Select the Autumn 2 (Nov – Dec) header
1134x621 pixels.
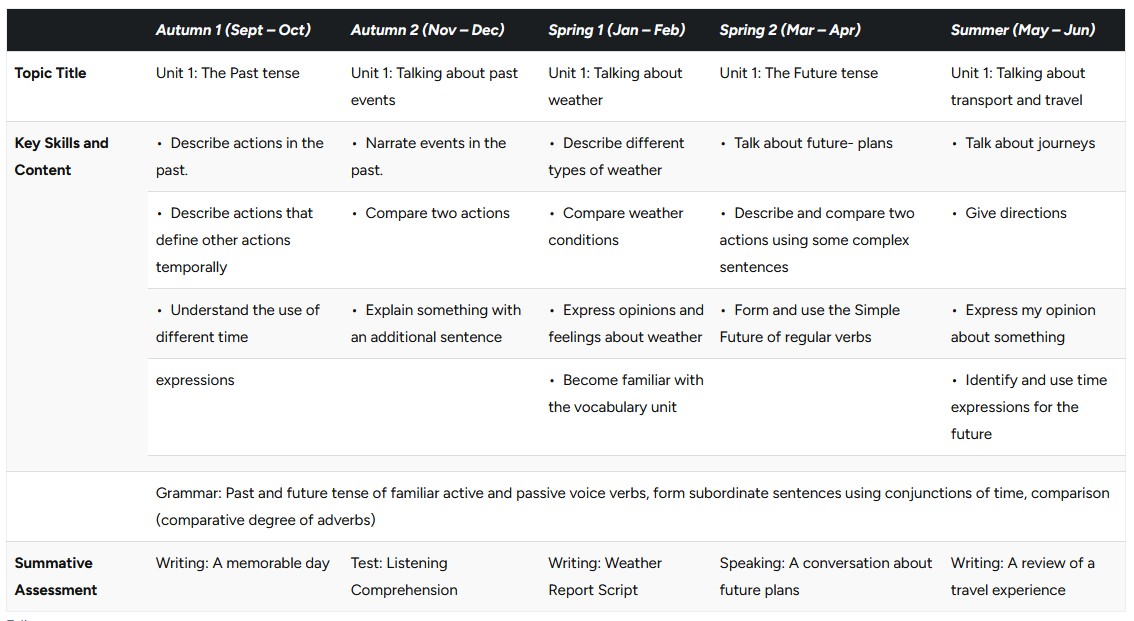click(427, 30)
